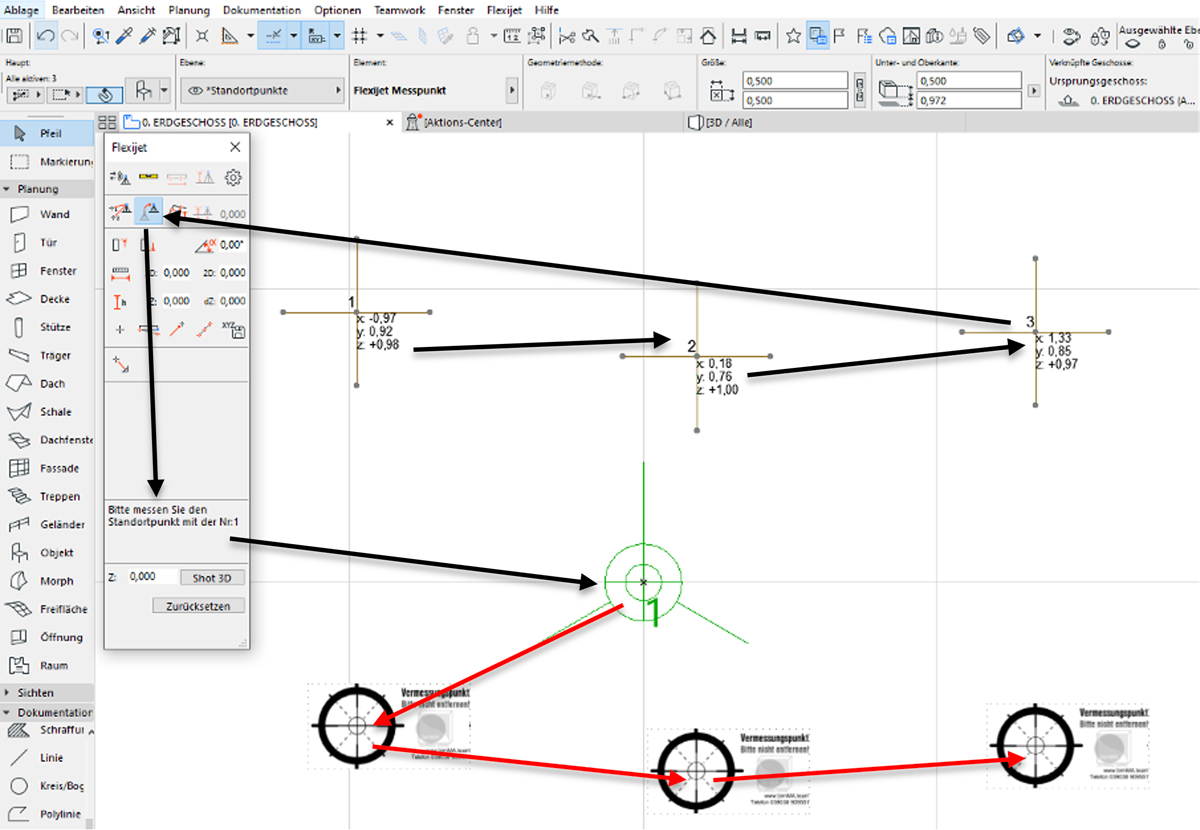Toggle the highlighted window overlay toolbar button

[x=818, y=36]
